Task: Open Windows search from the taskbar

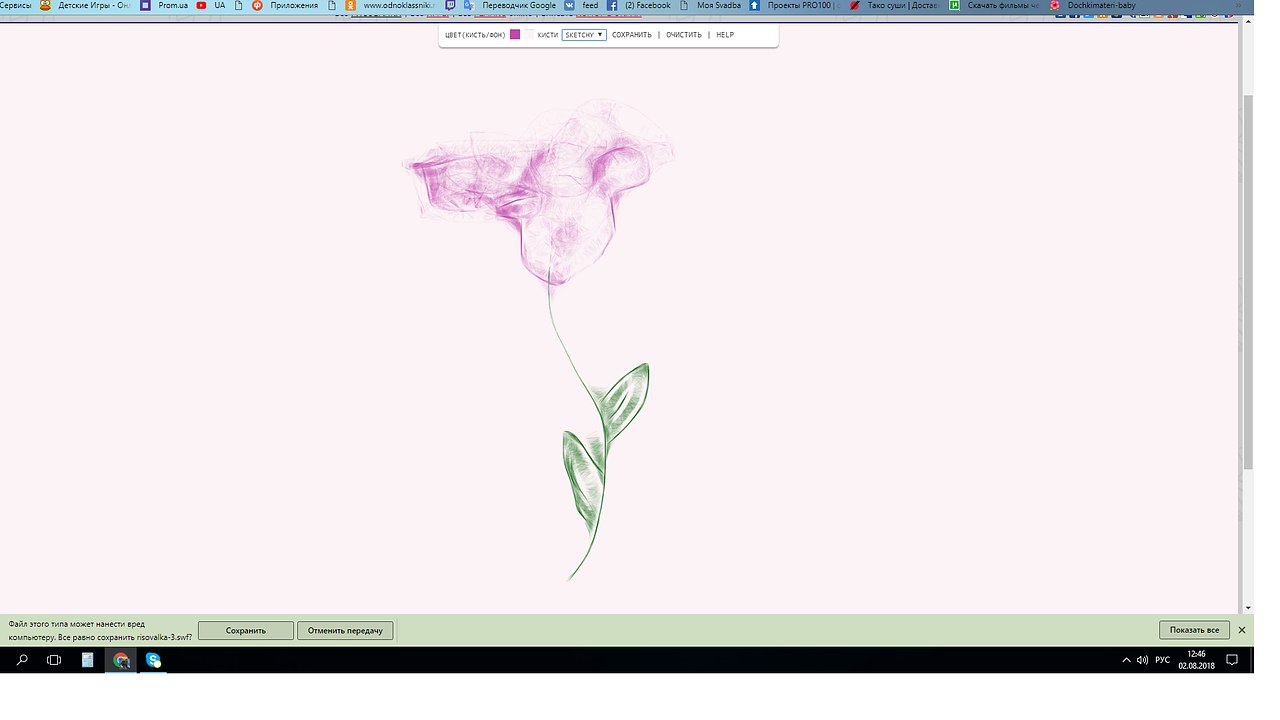Action: (x=22, y=660)
